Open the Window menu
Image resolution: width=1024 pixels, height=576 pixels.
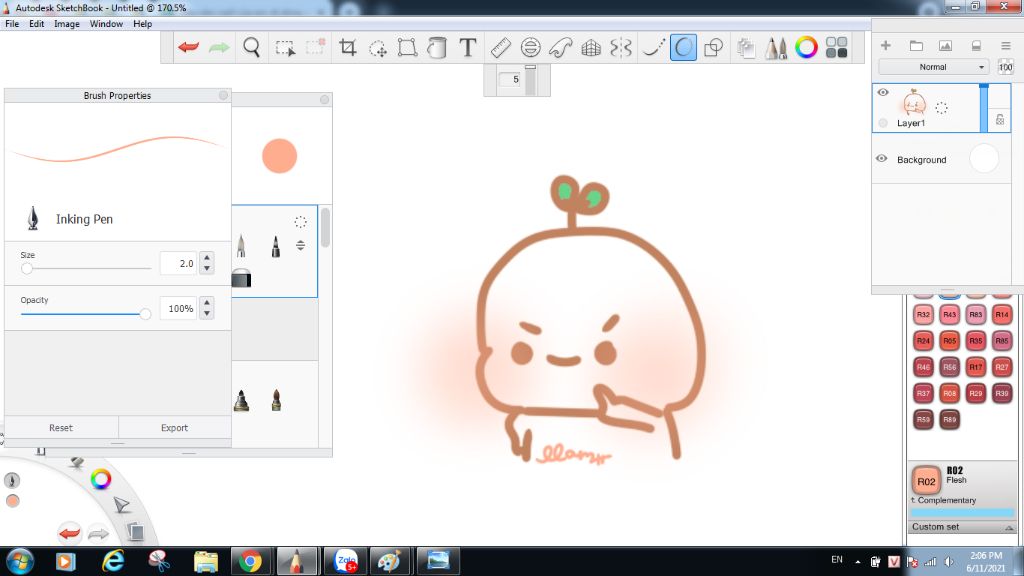106,24
